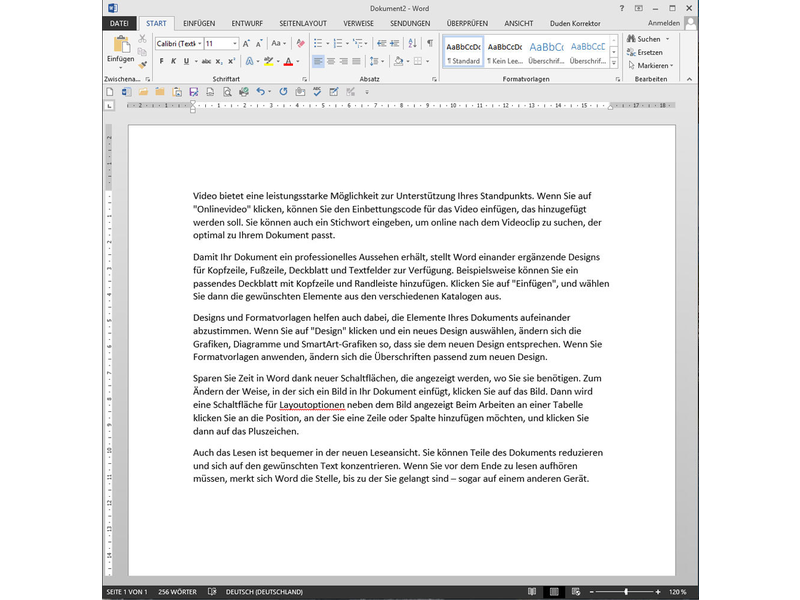Apply the yellow text highlight color
This screenshot has width=800, height=600.
(268, 61)
